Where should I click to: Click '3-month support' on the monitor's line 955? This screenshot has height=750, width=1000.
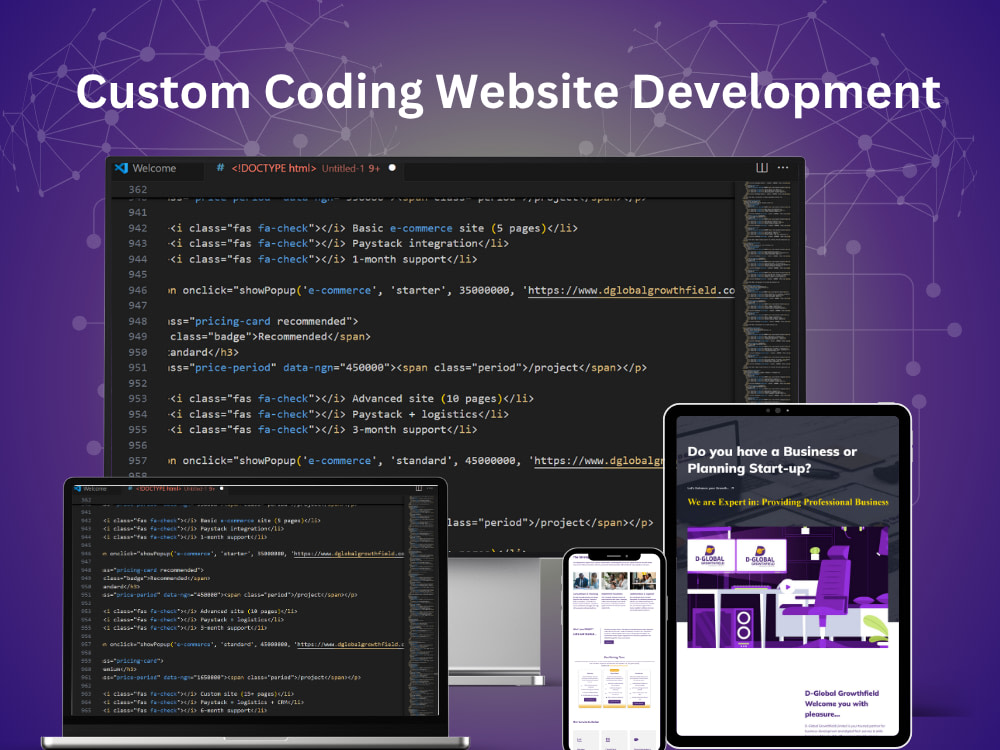399,430
